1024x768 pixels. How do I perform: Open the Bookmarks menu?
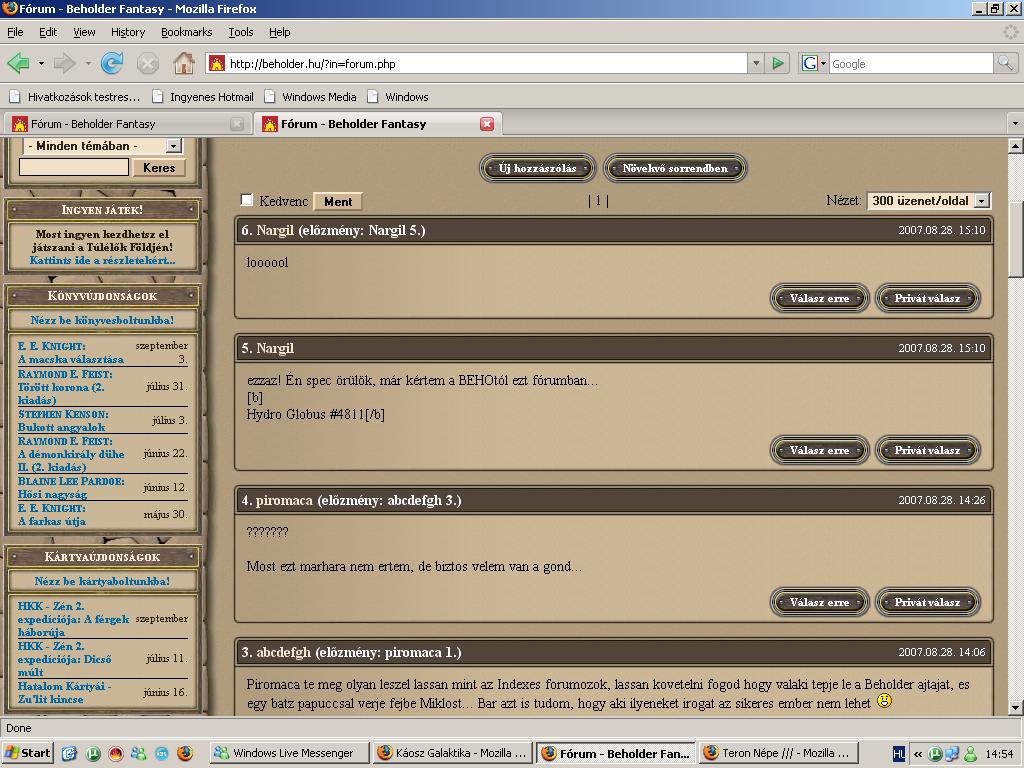[x=186, y=32]
